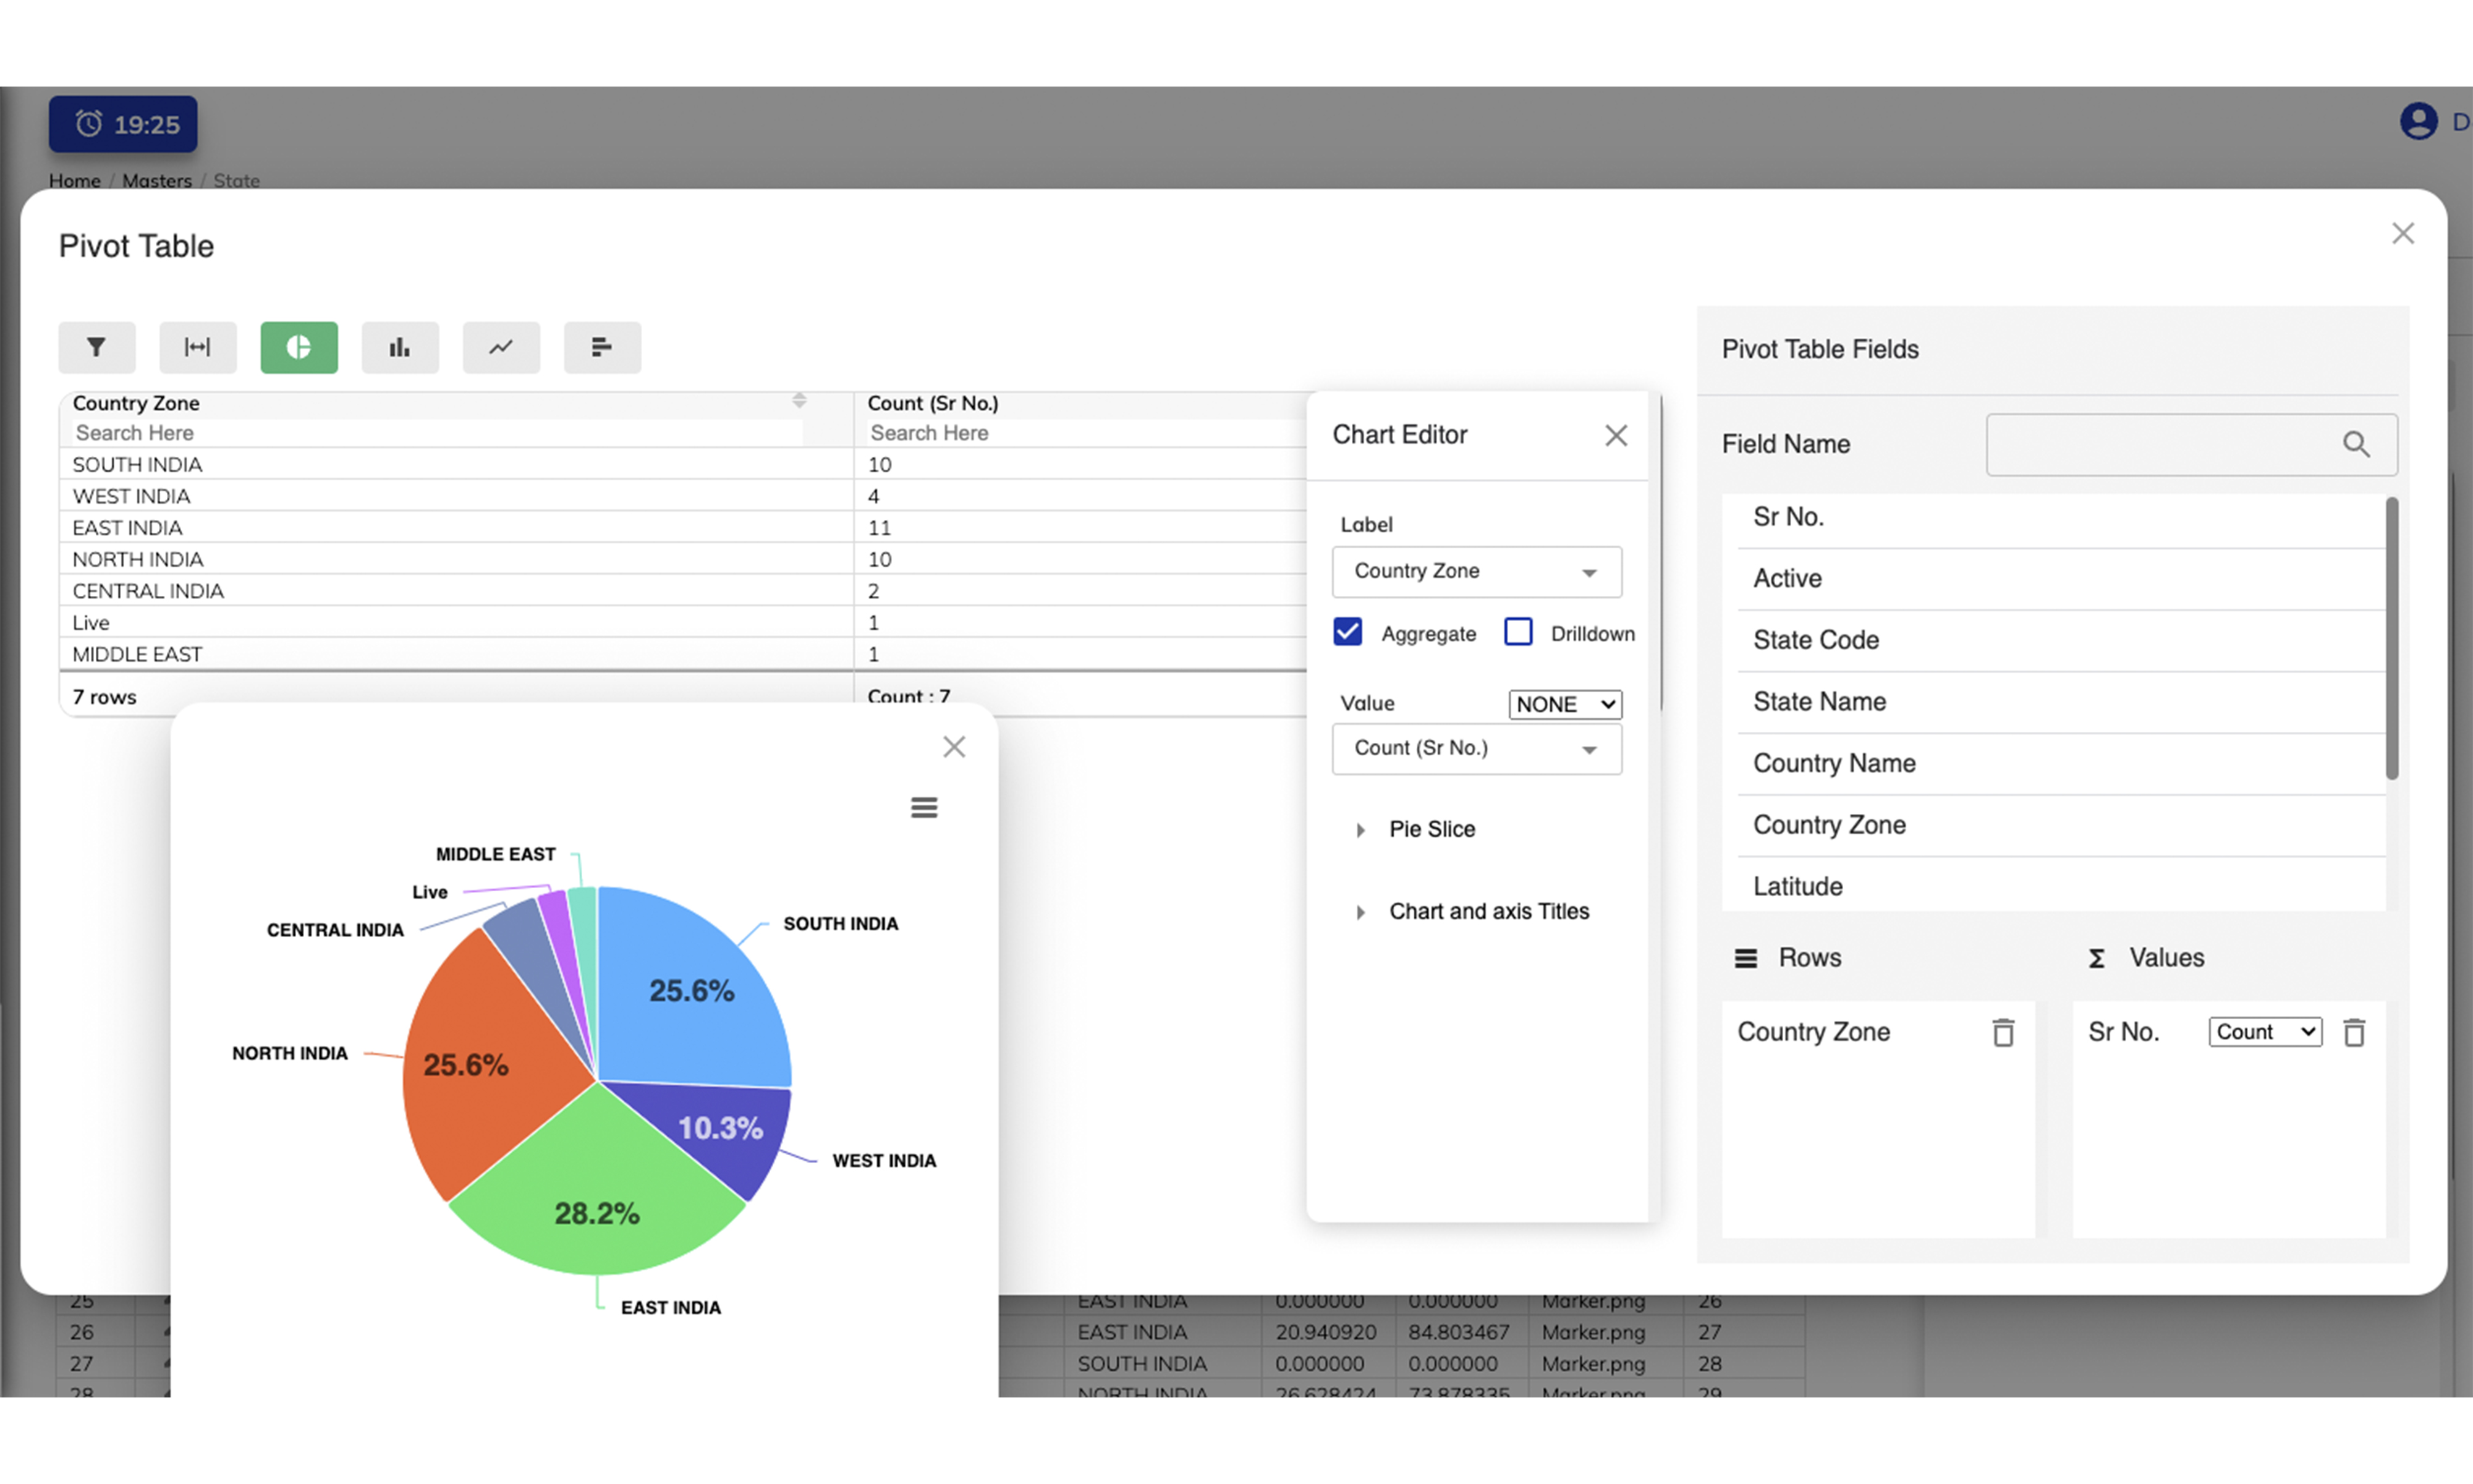Select the State Name field
2473x1484 pixels.
(2061, 702)
